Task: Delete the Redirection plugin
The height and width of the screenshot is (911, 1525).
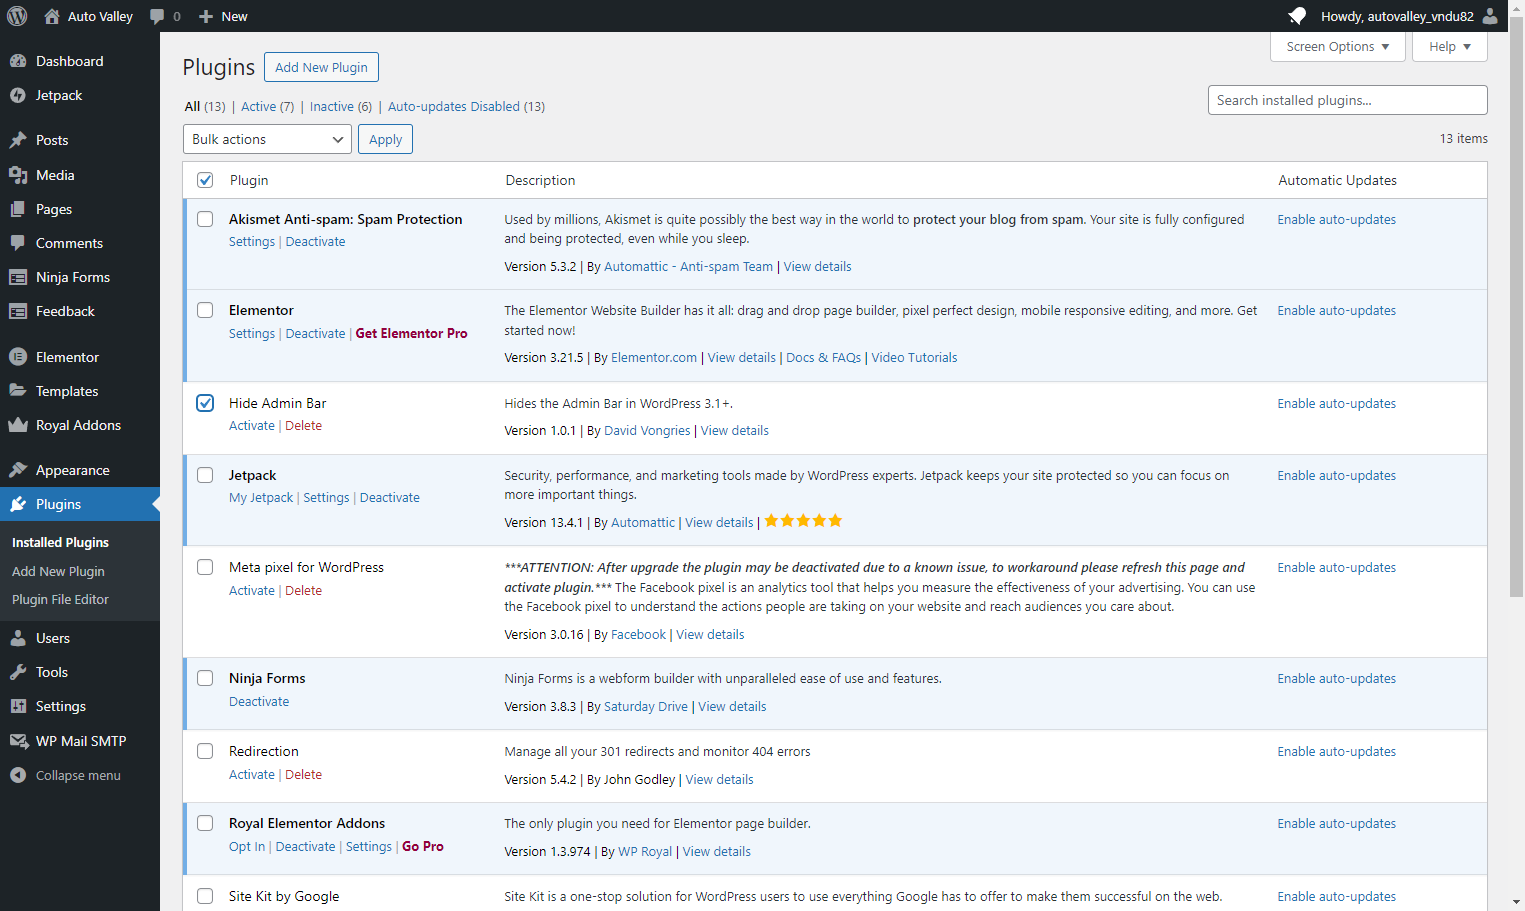Action: click(303, 774)
